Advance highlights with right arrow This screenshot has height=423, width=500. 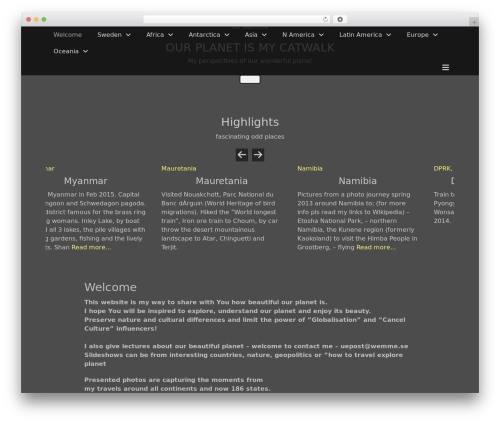(258, 155)
